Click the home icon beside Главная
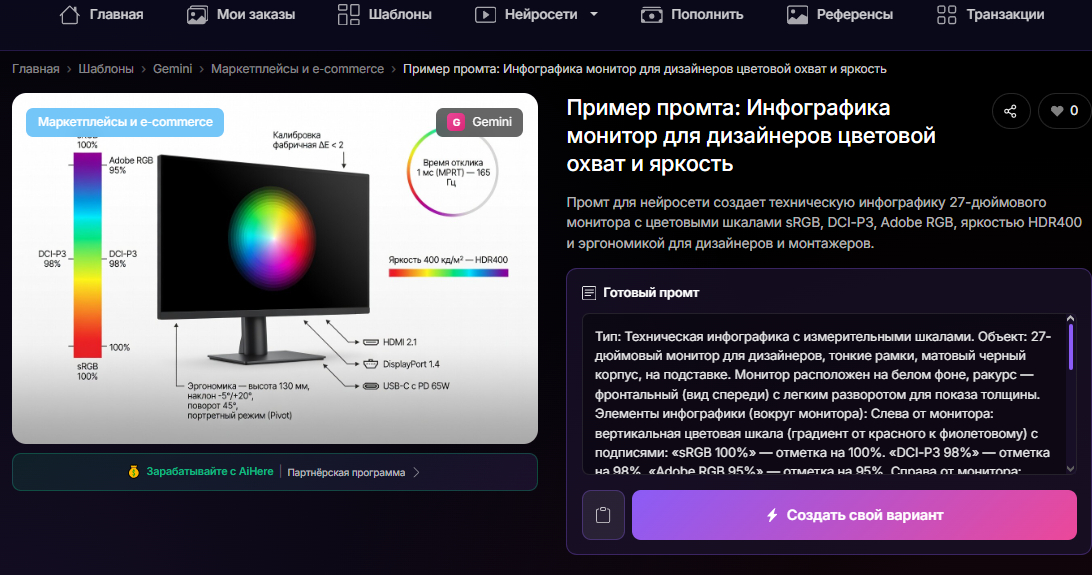This screenshot has width=1092, height=575. coord(70,15)
